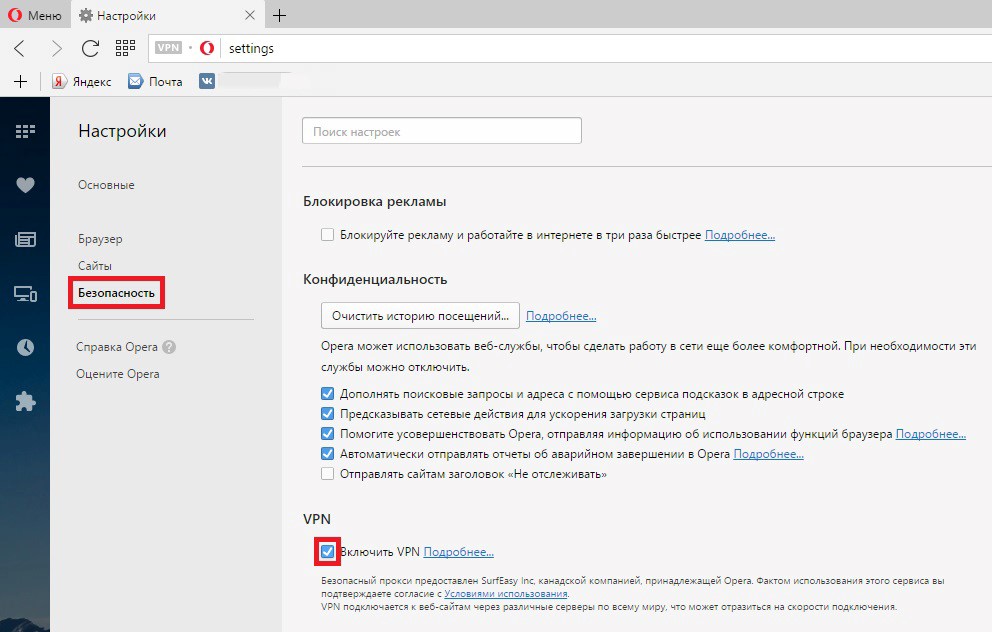The image size is (992, 632).
Task: Select Сайты settings section
Action: (95, 266)
